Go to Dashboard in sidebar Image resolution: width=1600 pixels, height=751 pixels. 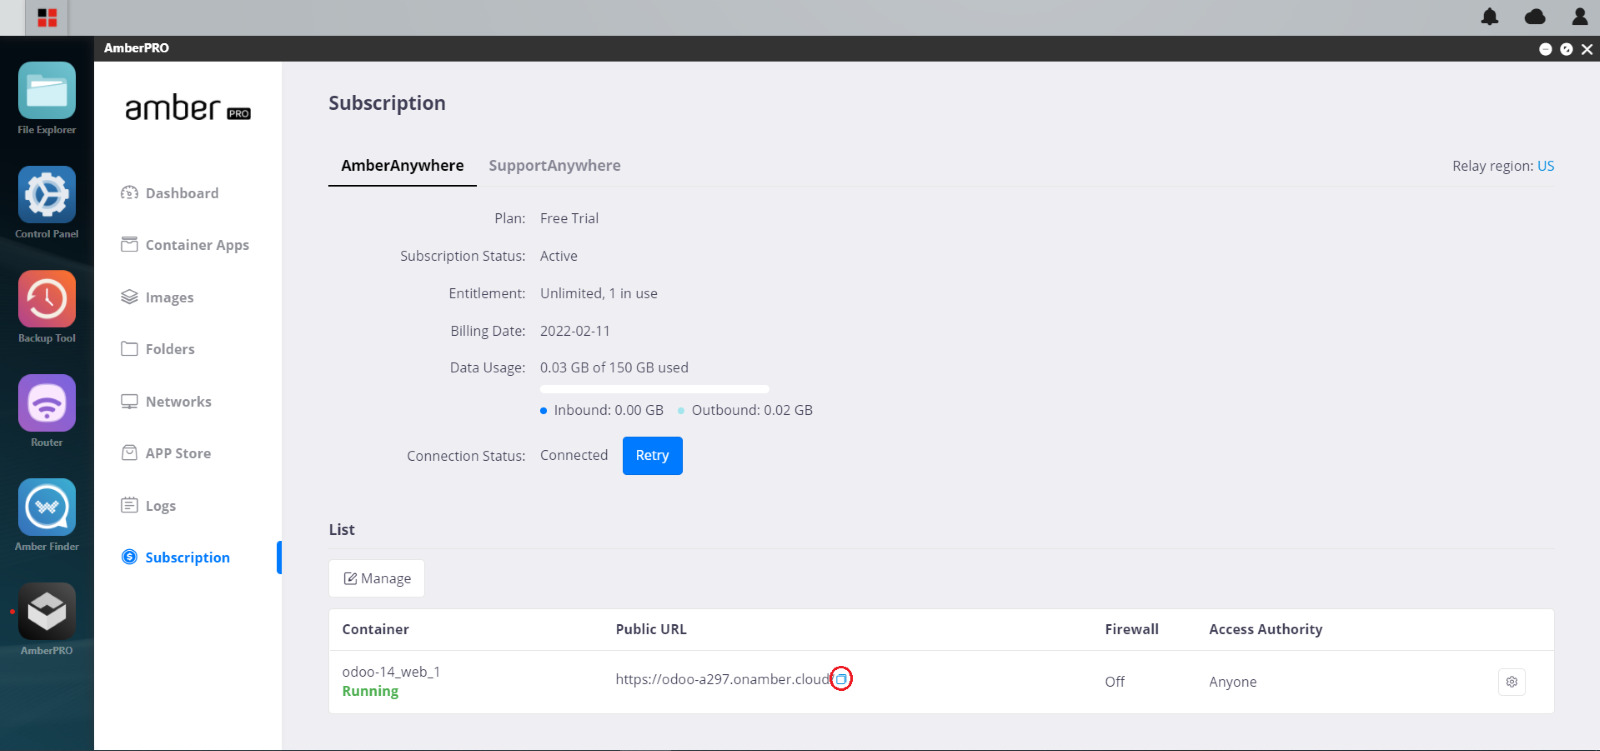[170, 193]
